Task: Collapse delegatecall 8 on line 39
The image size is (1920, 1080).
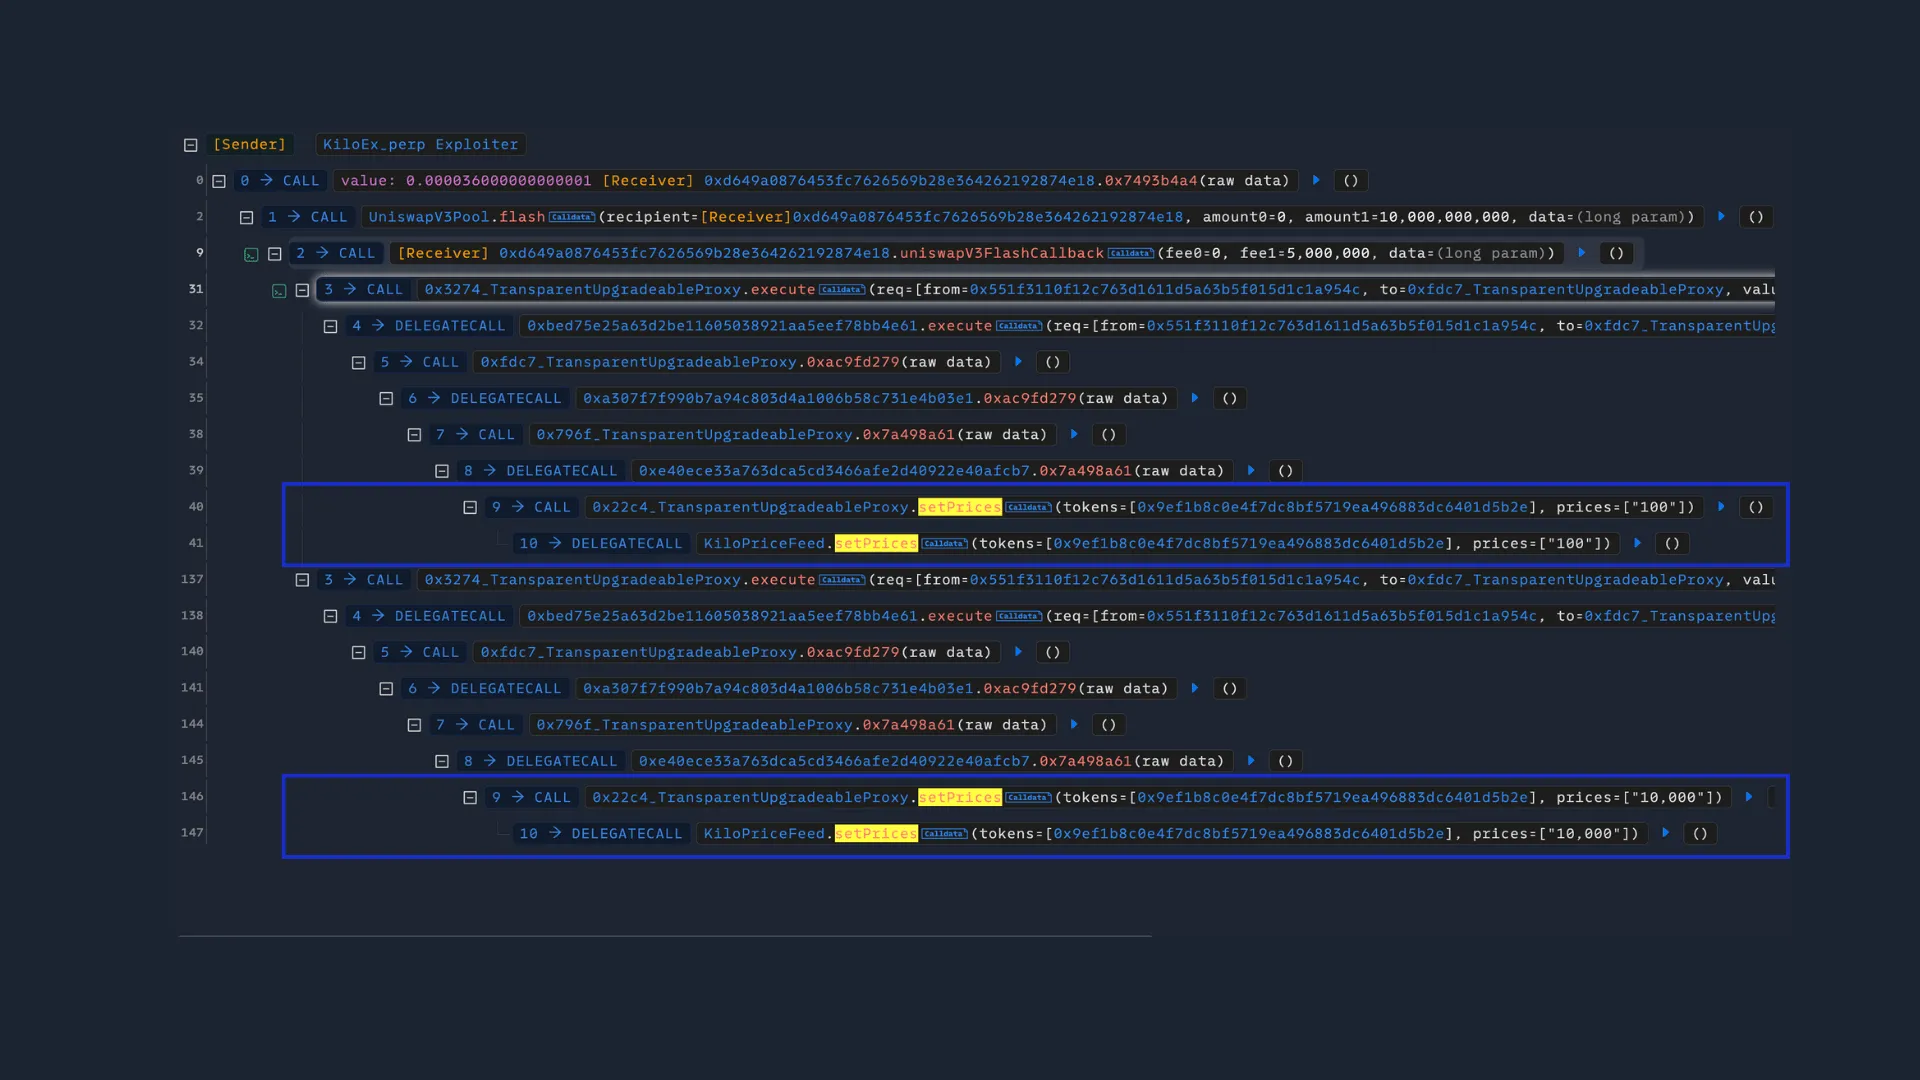Action: point(442,471)
